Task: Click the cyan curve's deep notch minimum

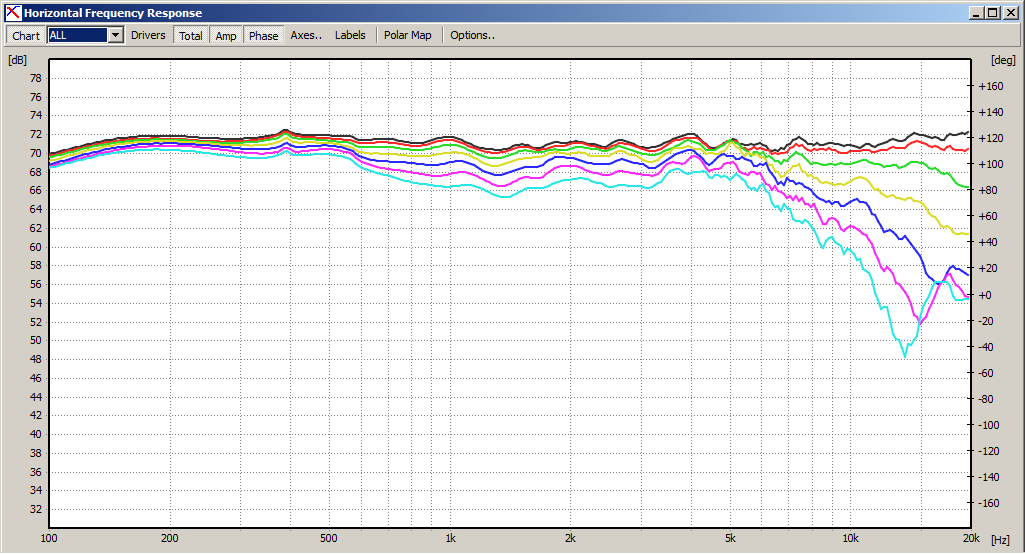Action: pyautogui.click(x=905, y=356)
